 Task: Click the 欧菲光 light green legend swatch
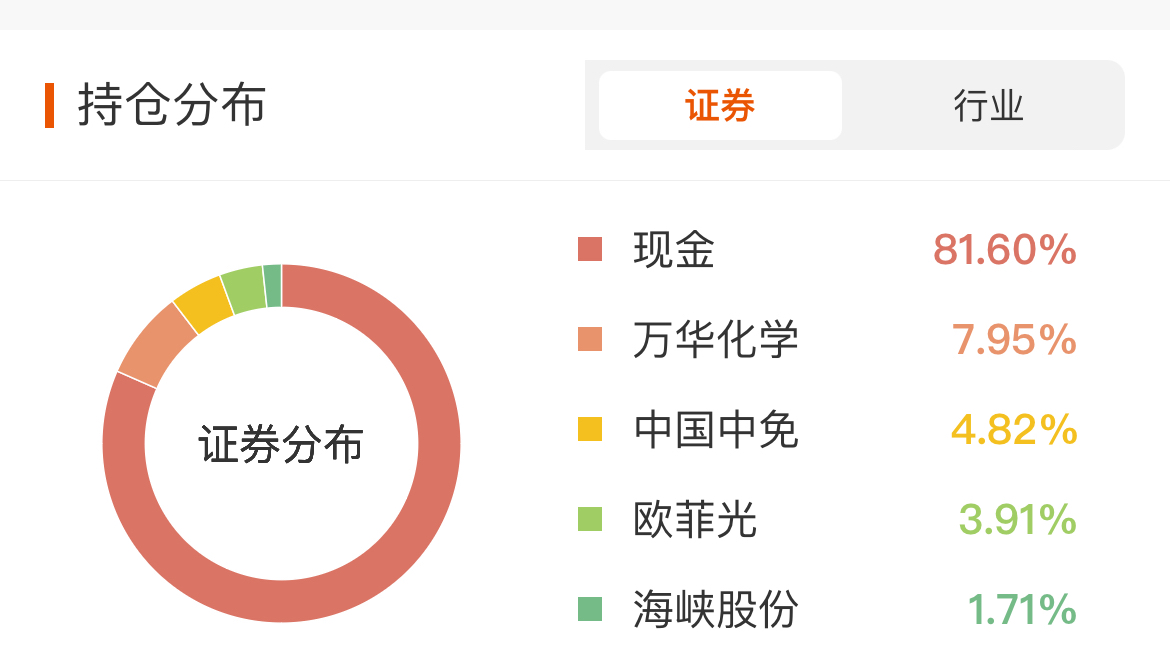click(x=590, y=519)
